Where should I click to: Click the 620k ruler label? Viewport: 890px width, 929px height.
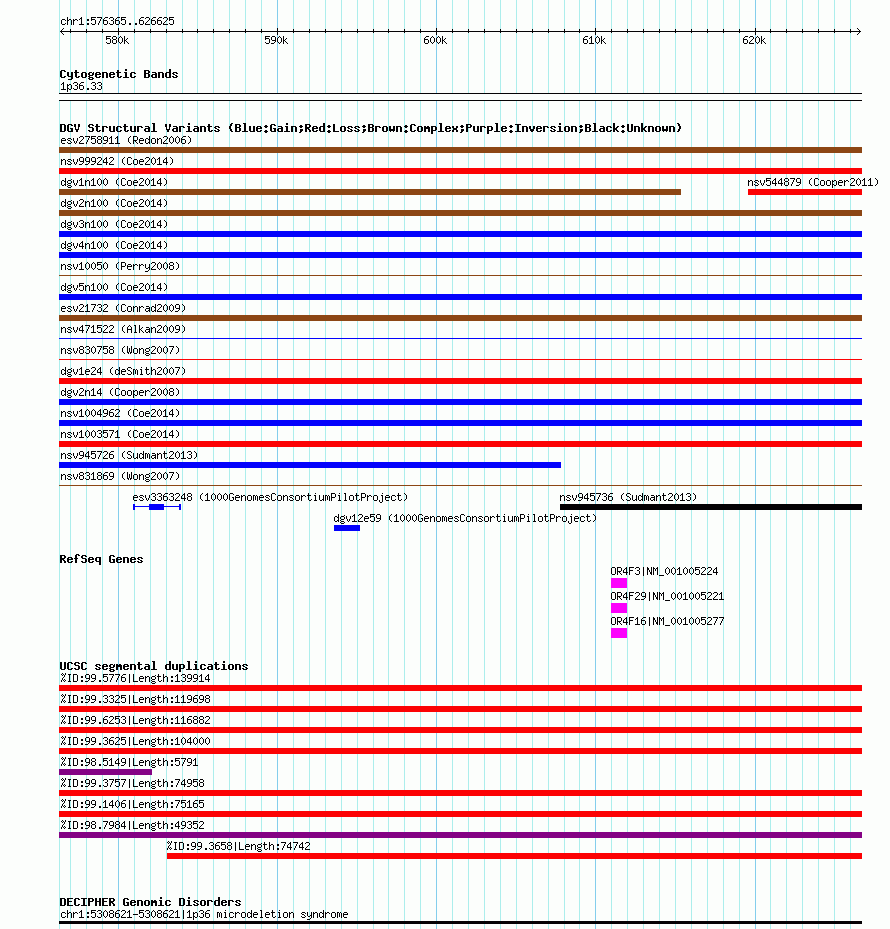coord(754,40)
